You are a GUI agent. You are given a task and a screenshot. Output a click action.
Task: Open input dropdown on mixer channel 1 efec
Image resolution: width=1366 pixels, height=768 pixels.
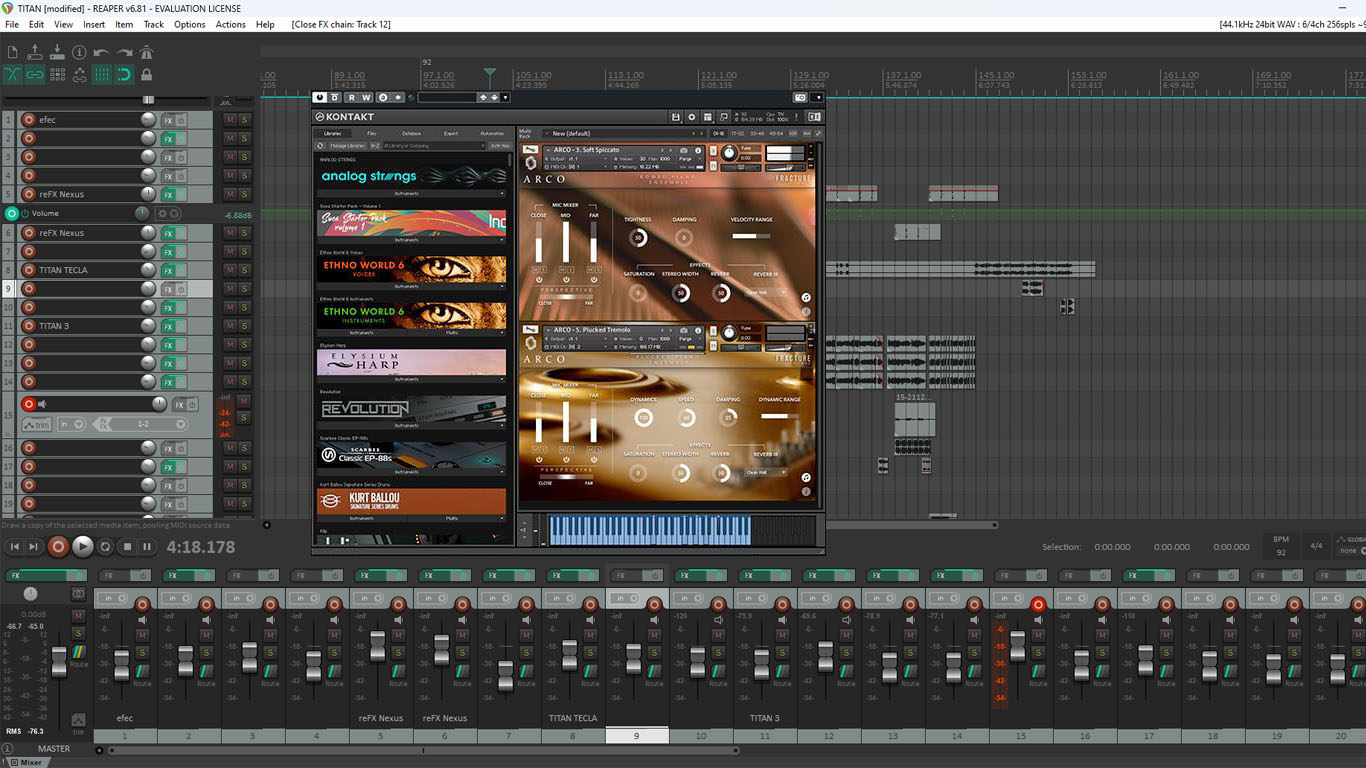tap(113, 598)
